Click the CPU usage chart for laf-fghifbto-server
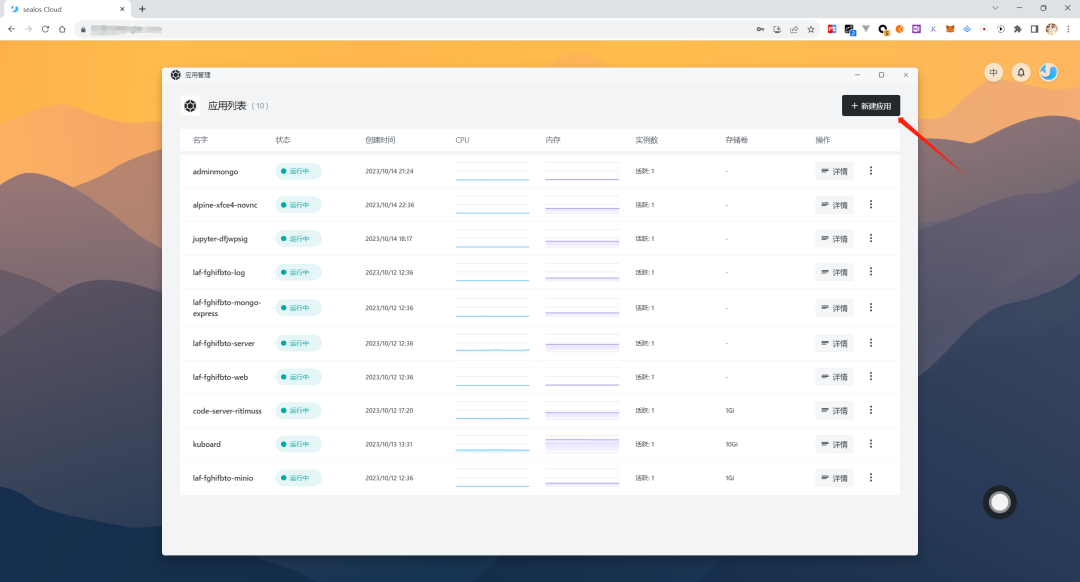The height and width of the screenshot is (582, 1080). (x=492, y=343)
